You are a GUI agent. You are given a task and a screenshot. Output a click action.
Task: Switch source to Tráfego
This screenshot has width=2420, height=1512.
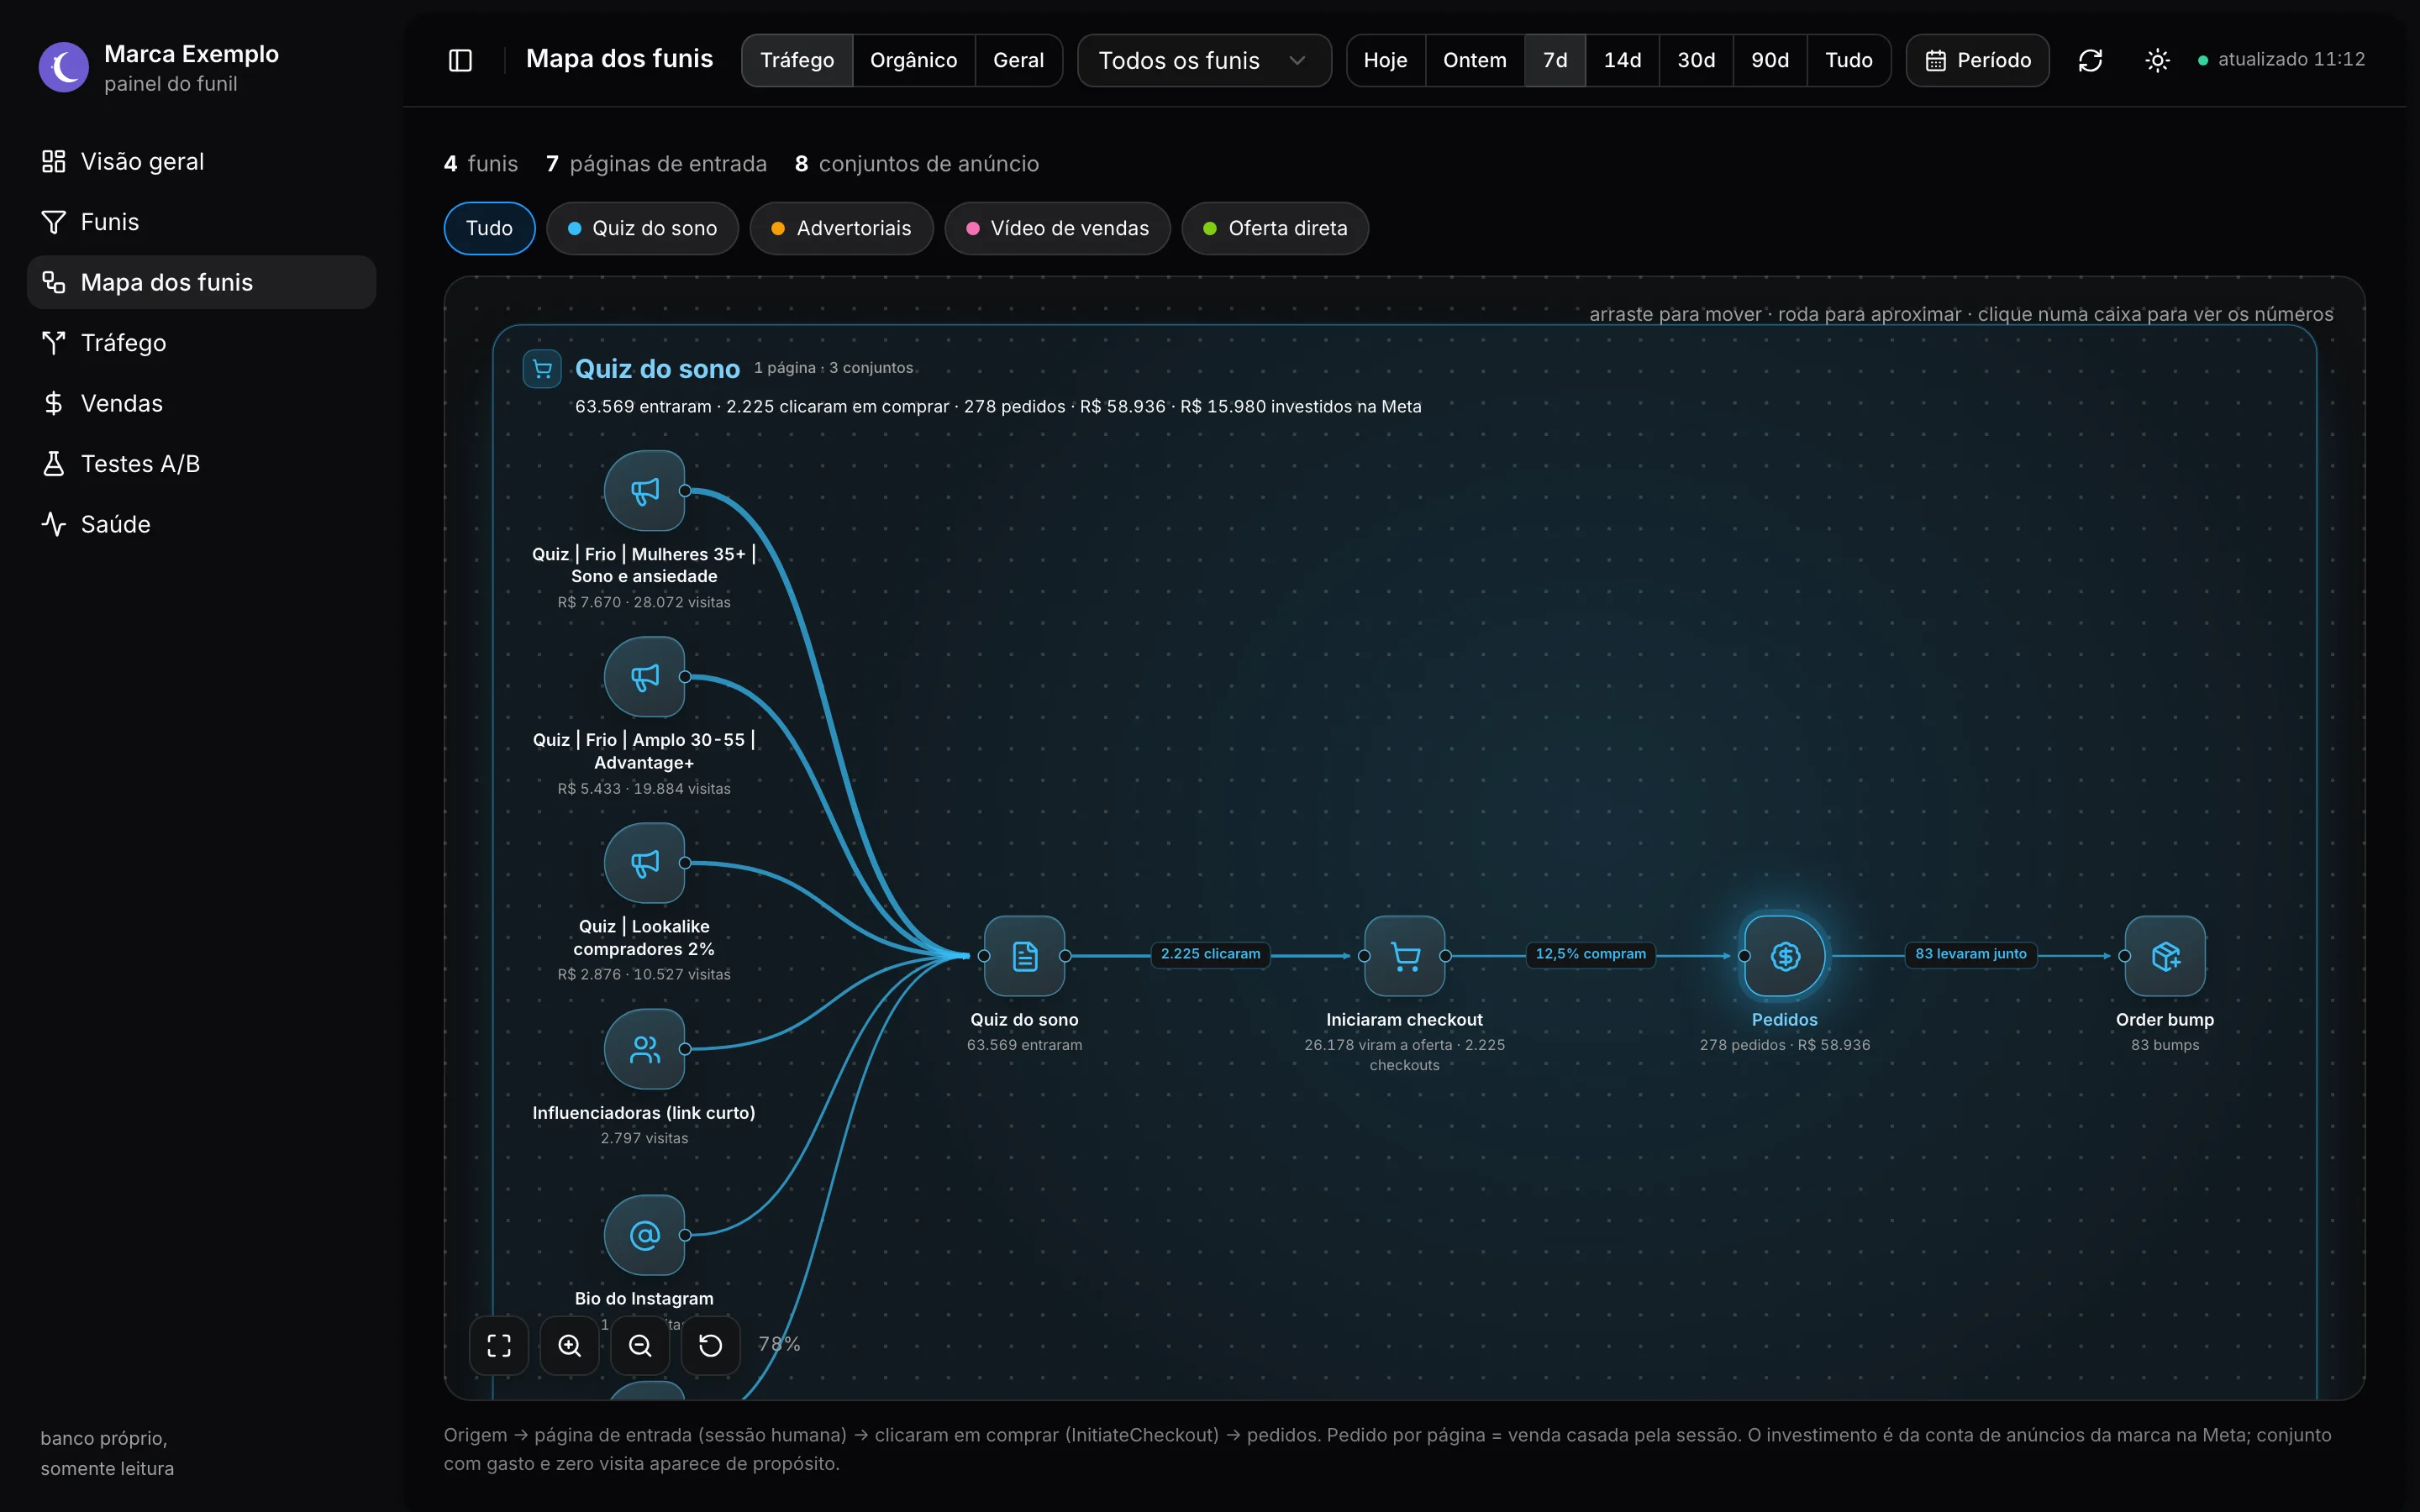pyautogui.click(x=797, y=60)
